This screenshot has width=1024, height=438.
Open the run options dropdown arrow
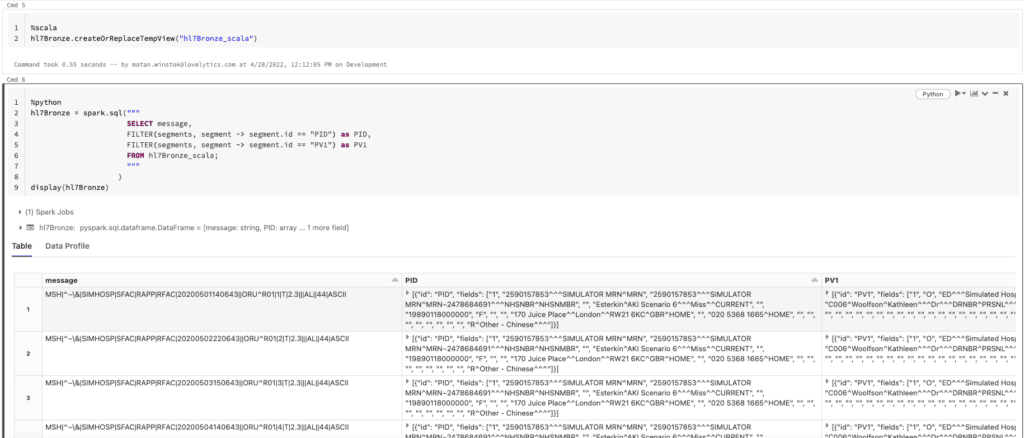(x=966, y=94)
